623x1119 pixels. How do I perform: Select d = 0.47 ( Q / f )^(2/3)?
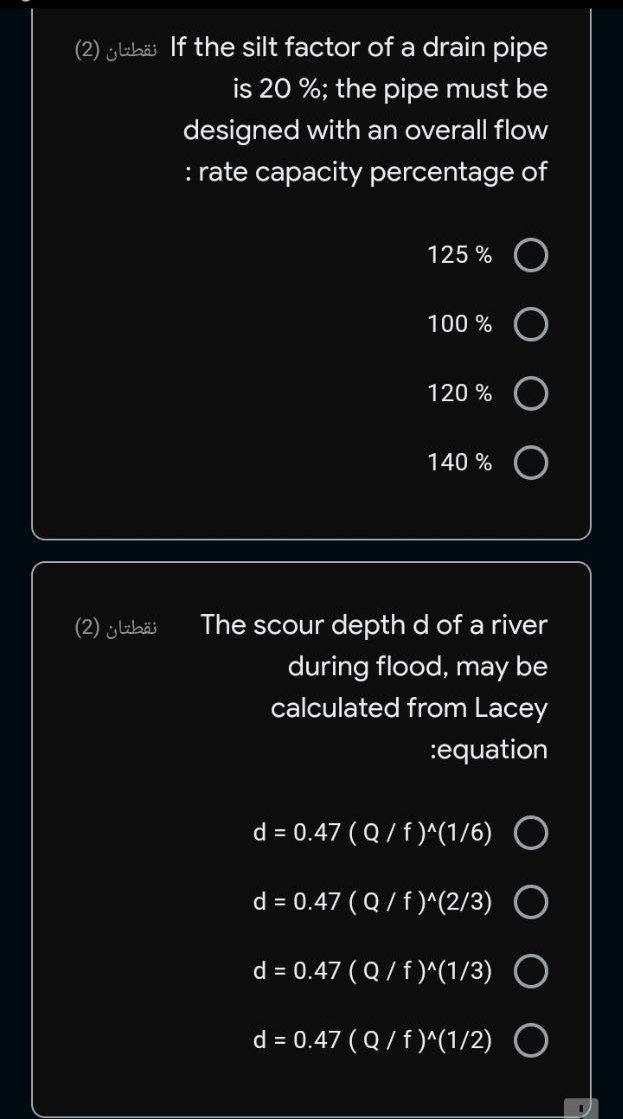pyautogui.click(x=532, y=901)
